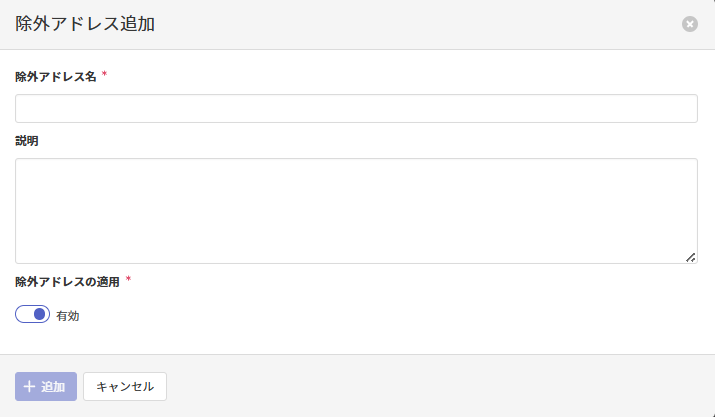The width and height of the screenshot is (715, 417).
Task: Click the 説明 field label
Action: coord(27,141)
